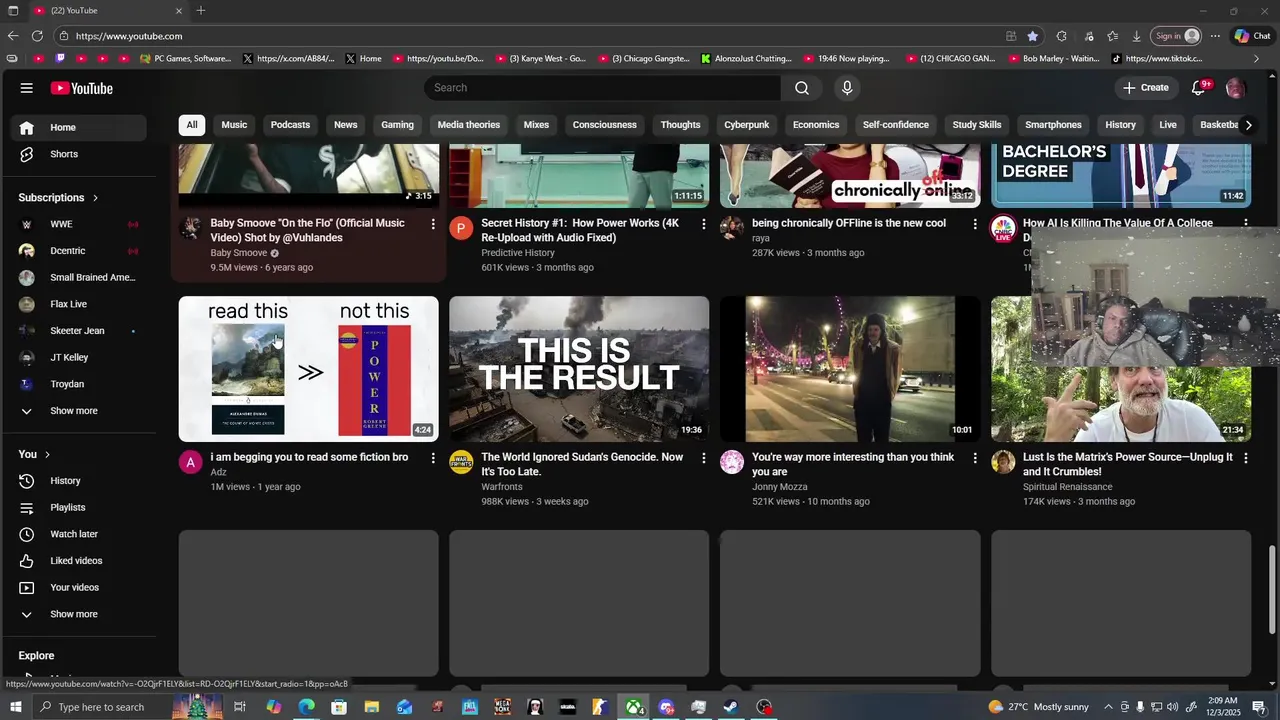The width and height of the screenshot is (1280, 720).
Task: Play 'read this not this' thumbnail
Action: (x=308, y=369)
